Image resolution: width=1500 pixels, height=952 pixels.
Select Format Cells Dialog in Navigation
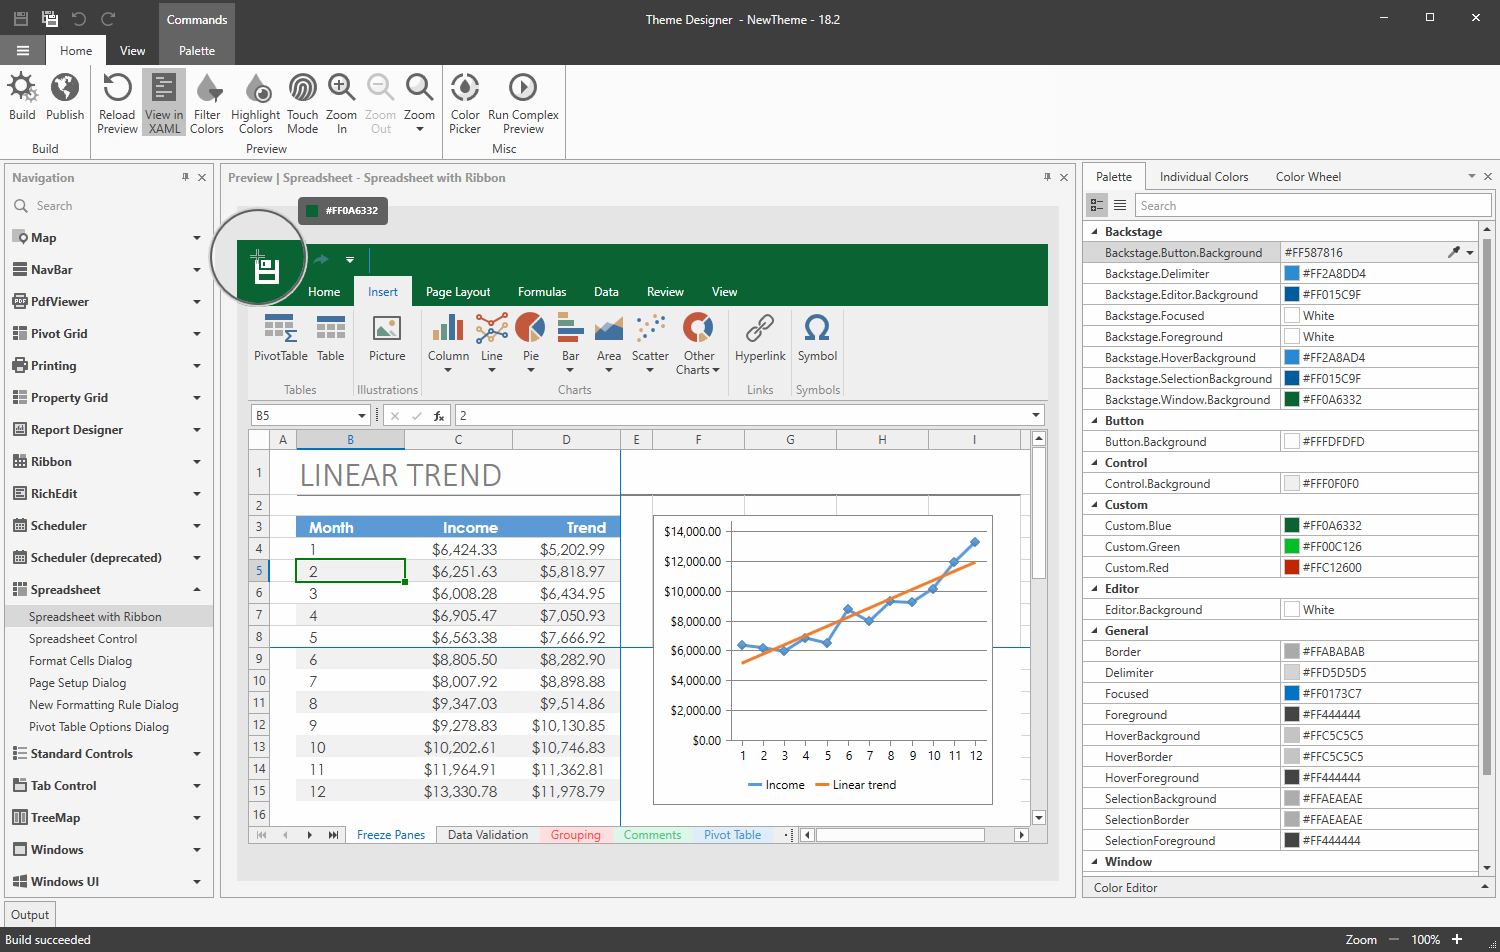click(82, 660)
